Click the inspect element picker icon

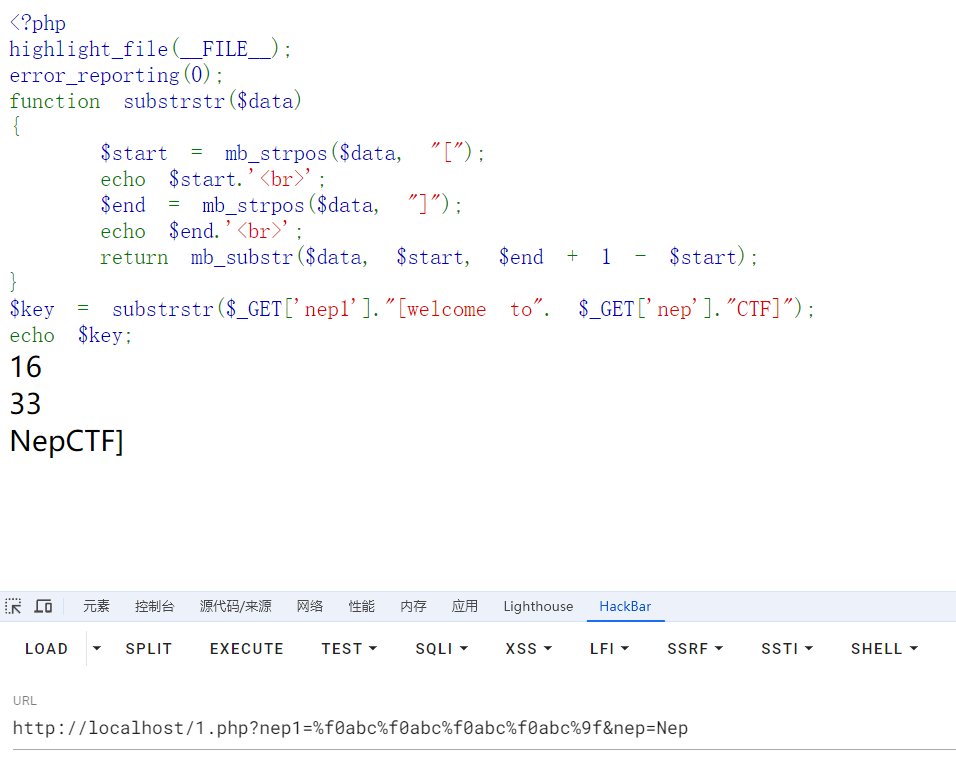pos(14,606)
